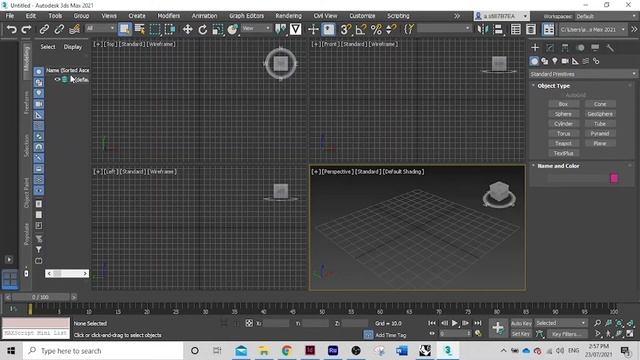Toggle the Auto Key button
Screen dimensions: 640x360
click(521, 323)
